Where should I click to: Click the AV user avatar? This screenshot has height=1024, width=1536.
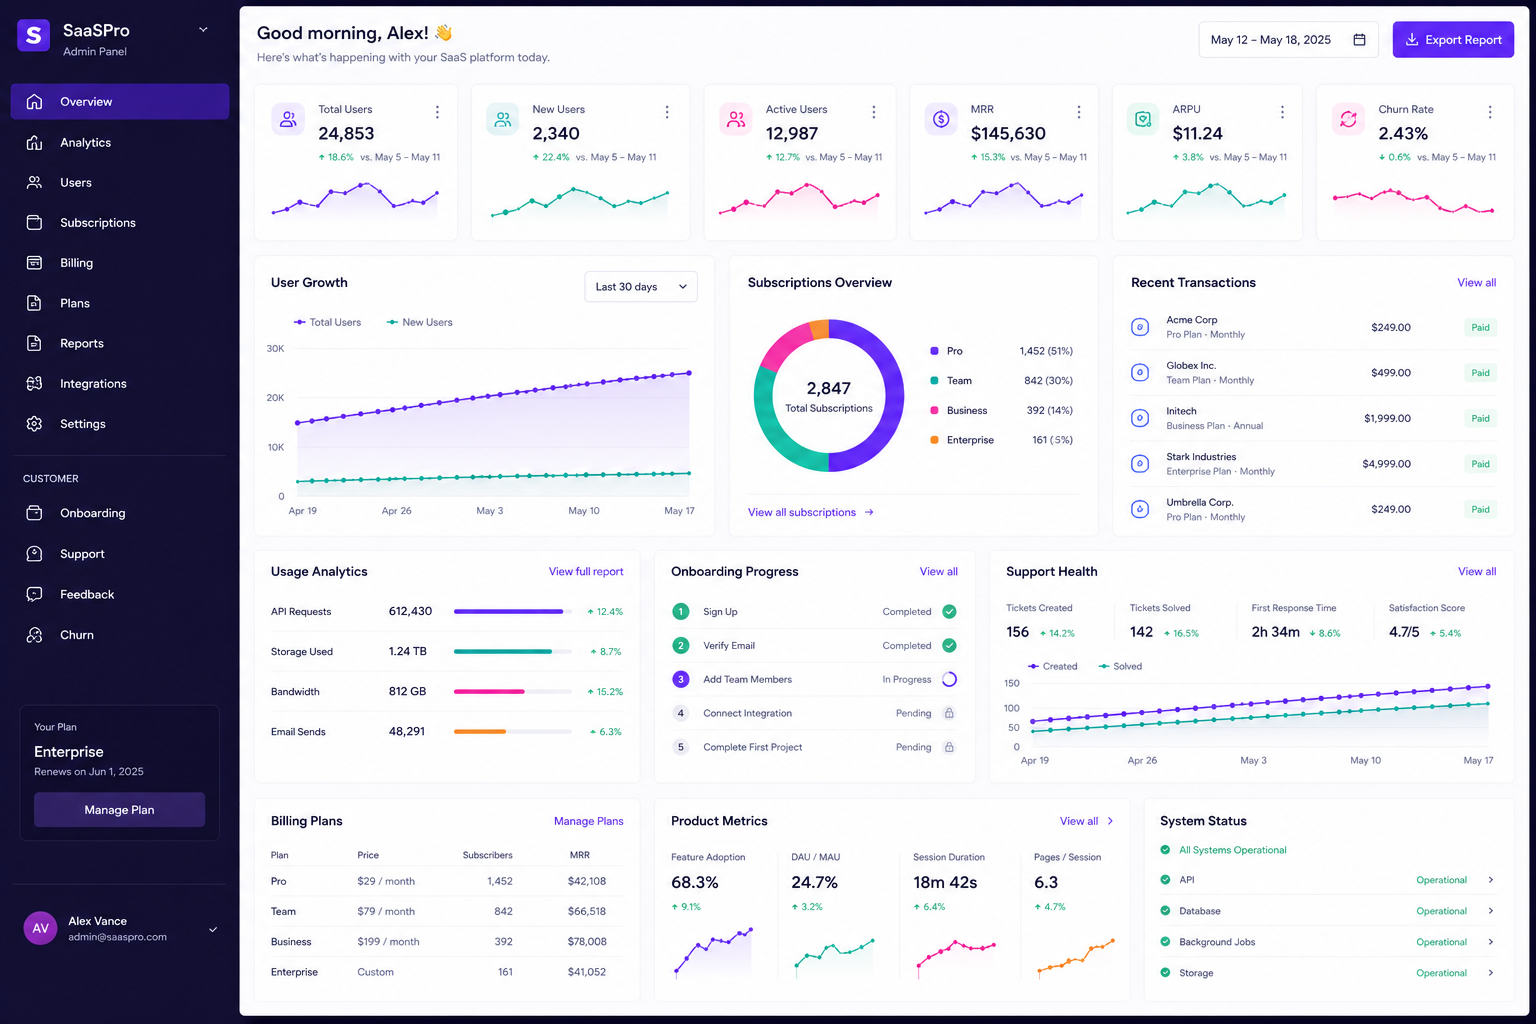pyautogui.click(x=40, y=928)
